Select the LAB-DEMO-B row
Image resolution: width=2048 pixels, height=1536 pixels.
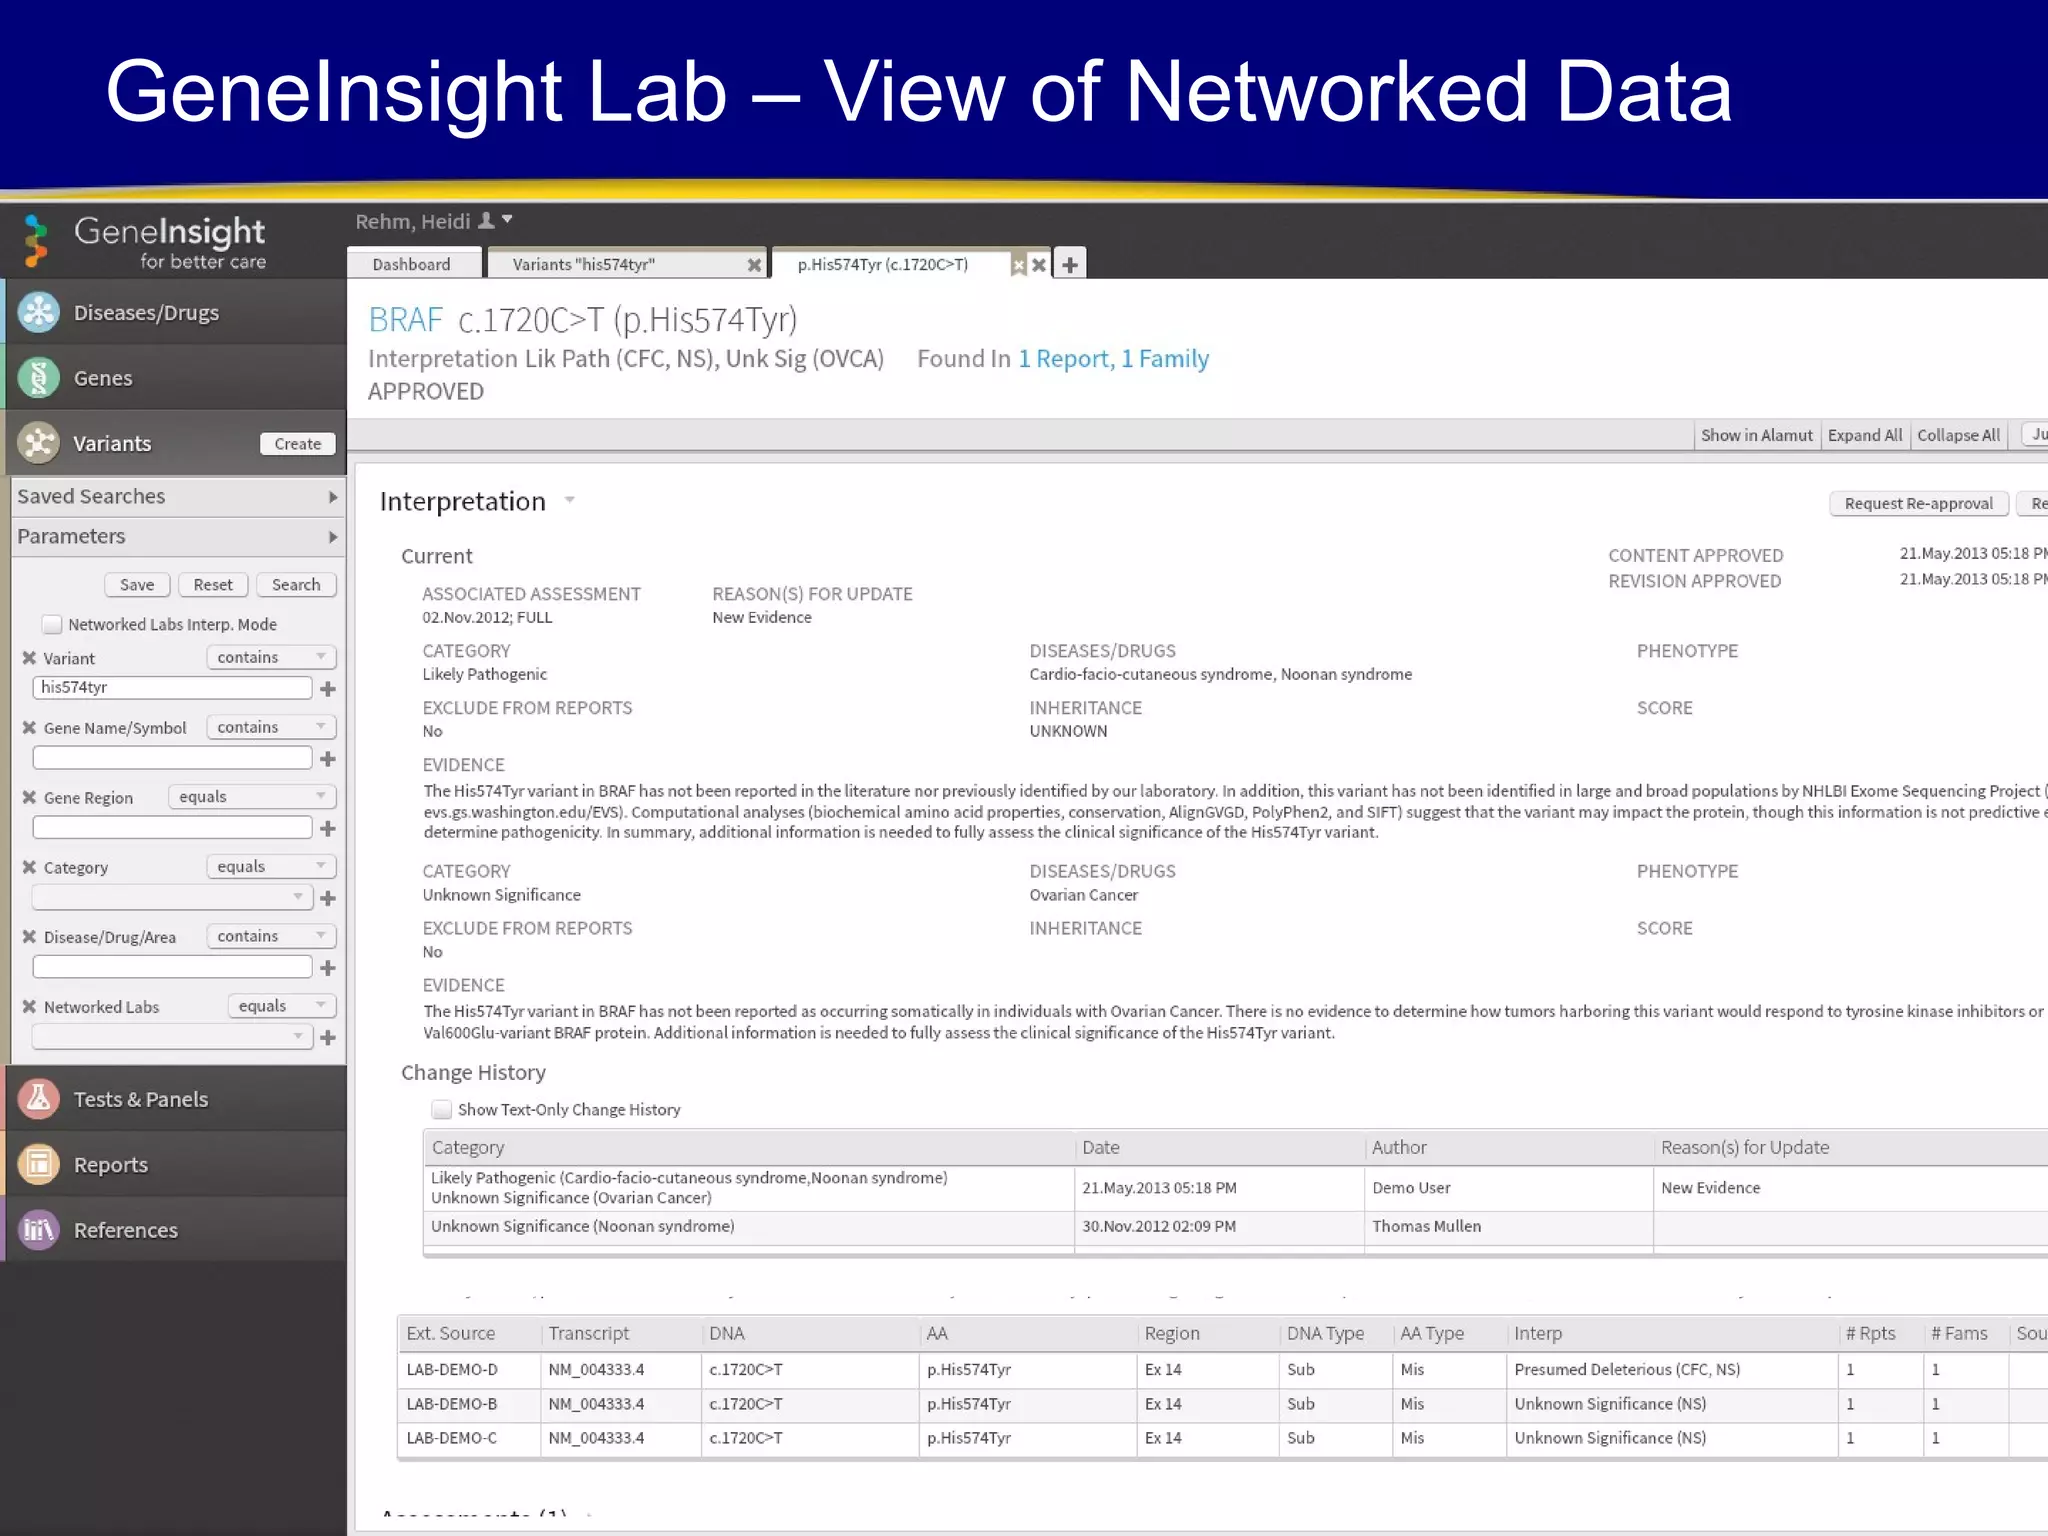(x=1222, y=1404)
